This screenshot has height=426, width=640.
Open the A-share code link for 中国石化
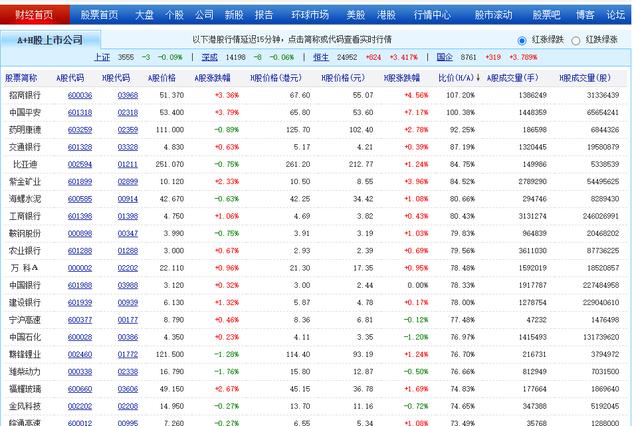point(80,337)
